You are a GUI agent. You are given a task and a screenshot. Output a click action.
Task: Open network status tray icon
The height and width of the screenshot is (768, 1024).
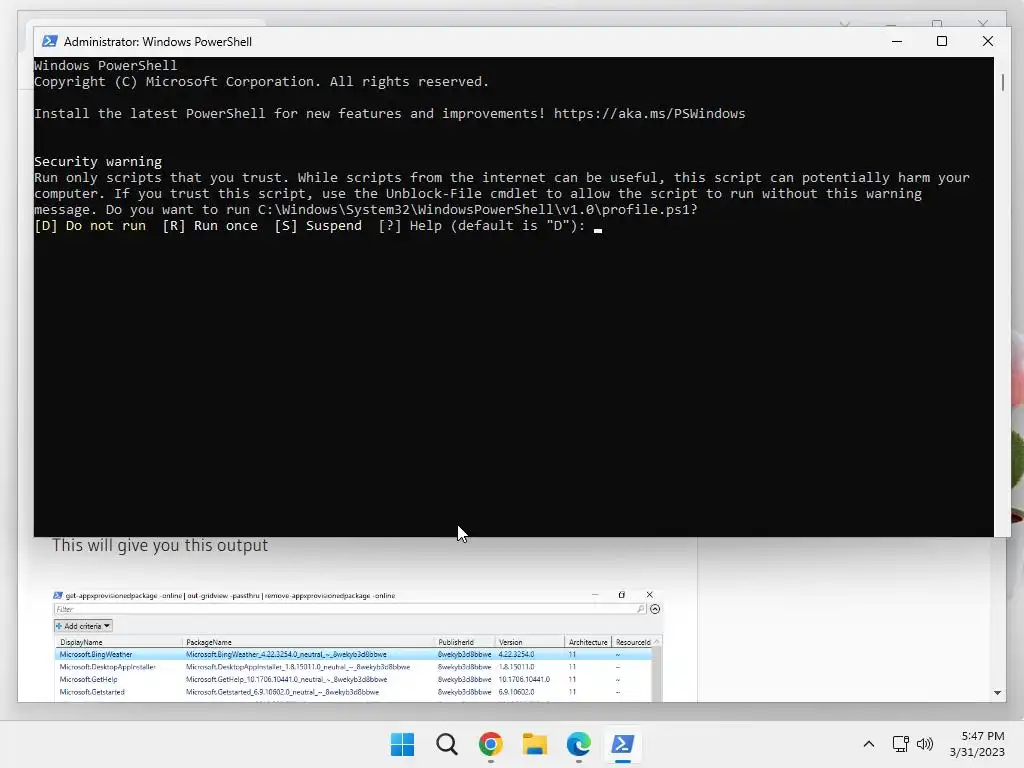(x=901, y=744)
